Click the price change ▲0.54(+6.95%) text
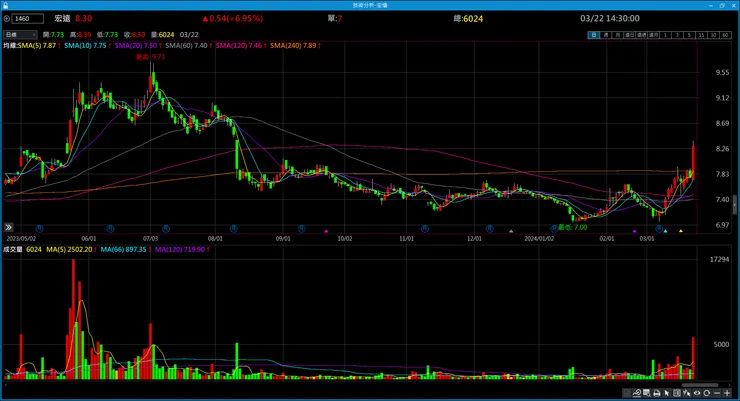740x401 pixels. coord(233,18)
